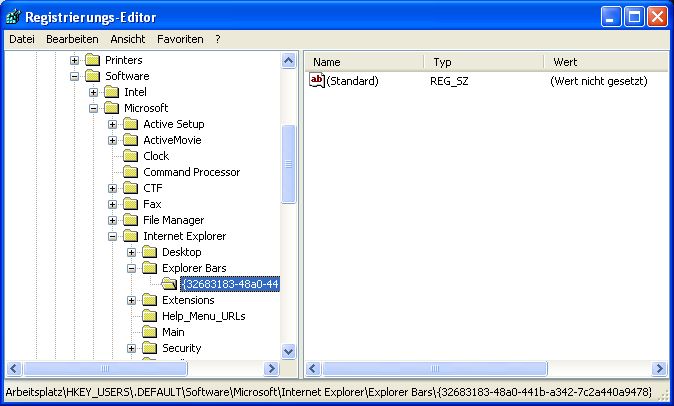Select the Command Processor tree entry
The image size is (674, 406).
click(x=192, y=172)
